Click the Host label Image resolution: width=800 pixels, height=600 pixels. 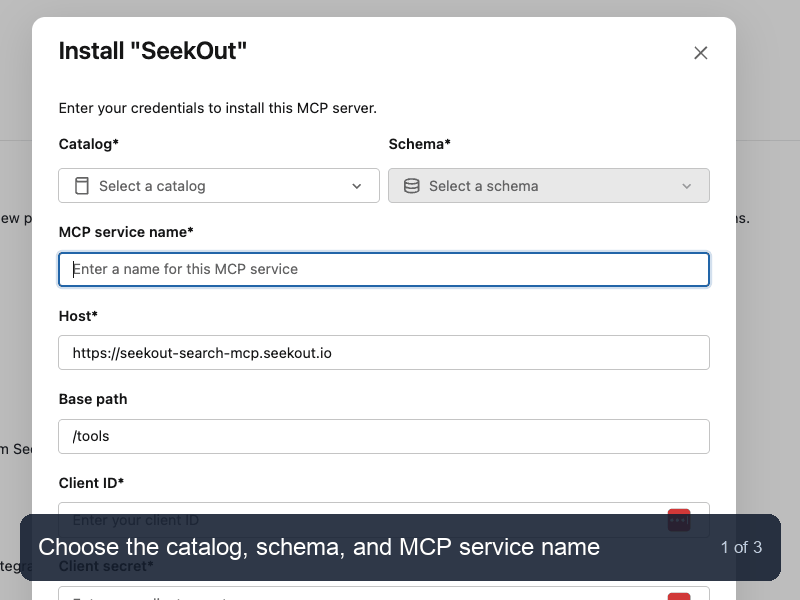78,316
